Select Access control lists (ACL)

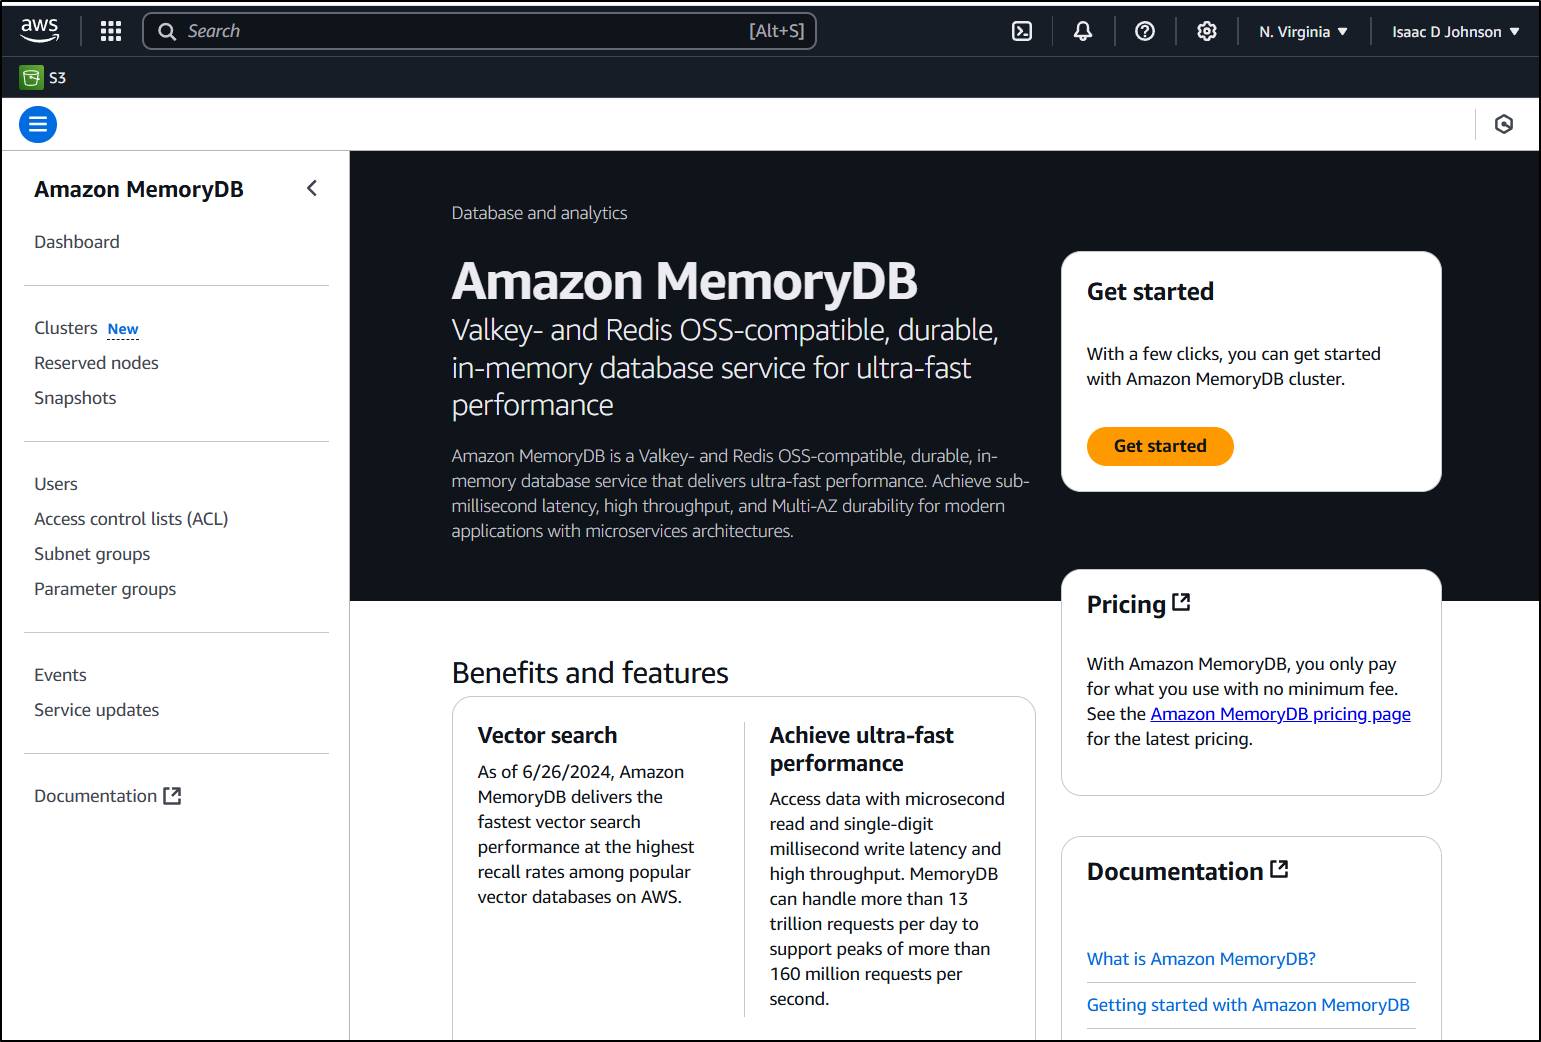point(131,519)
